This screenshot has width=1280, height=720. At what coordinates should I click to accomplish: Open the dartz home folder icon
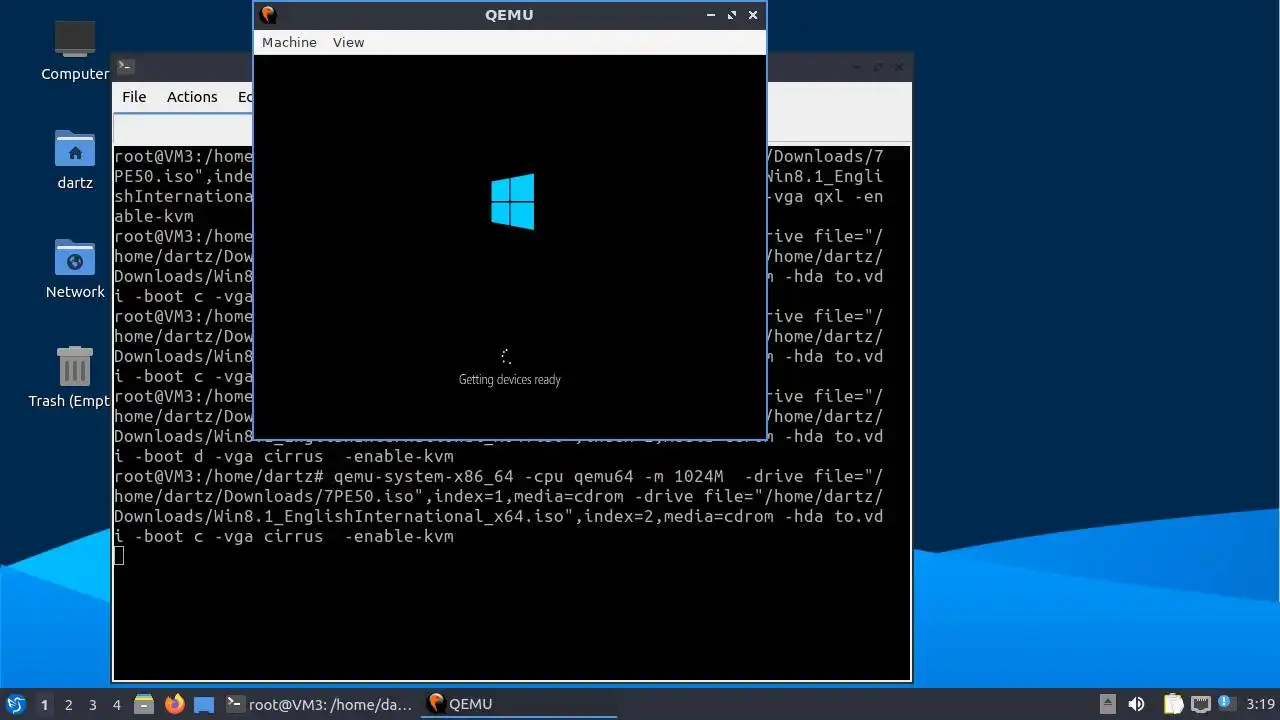75,160
